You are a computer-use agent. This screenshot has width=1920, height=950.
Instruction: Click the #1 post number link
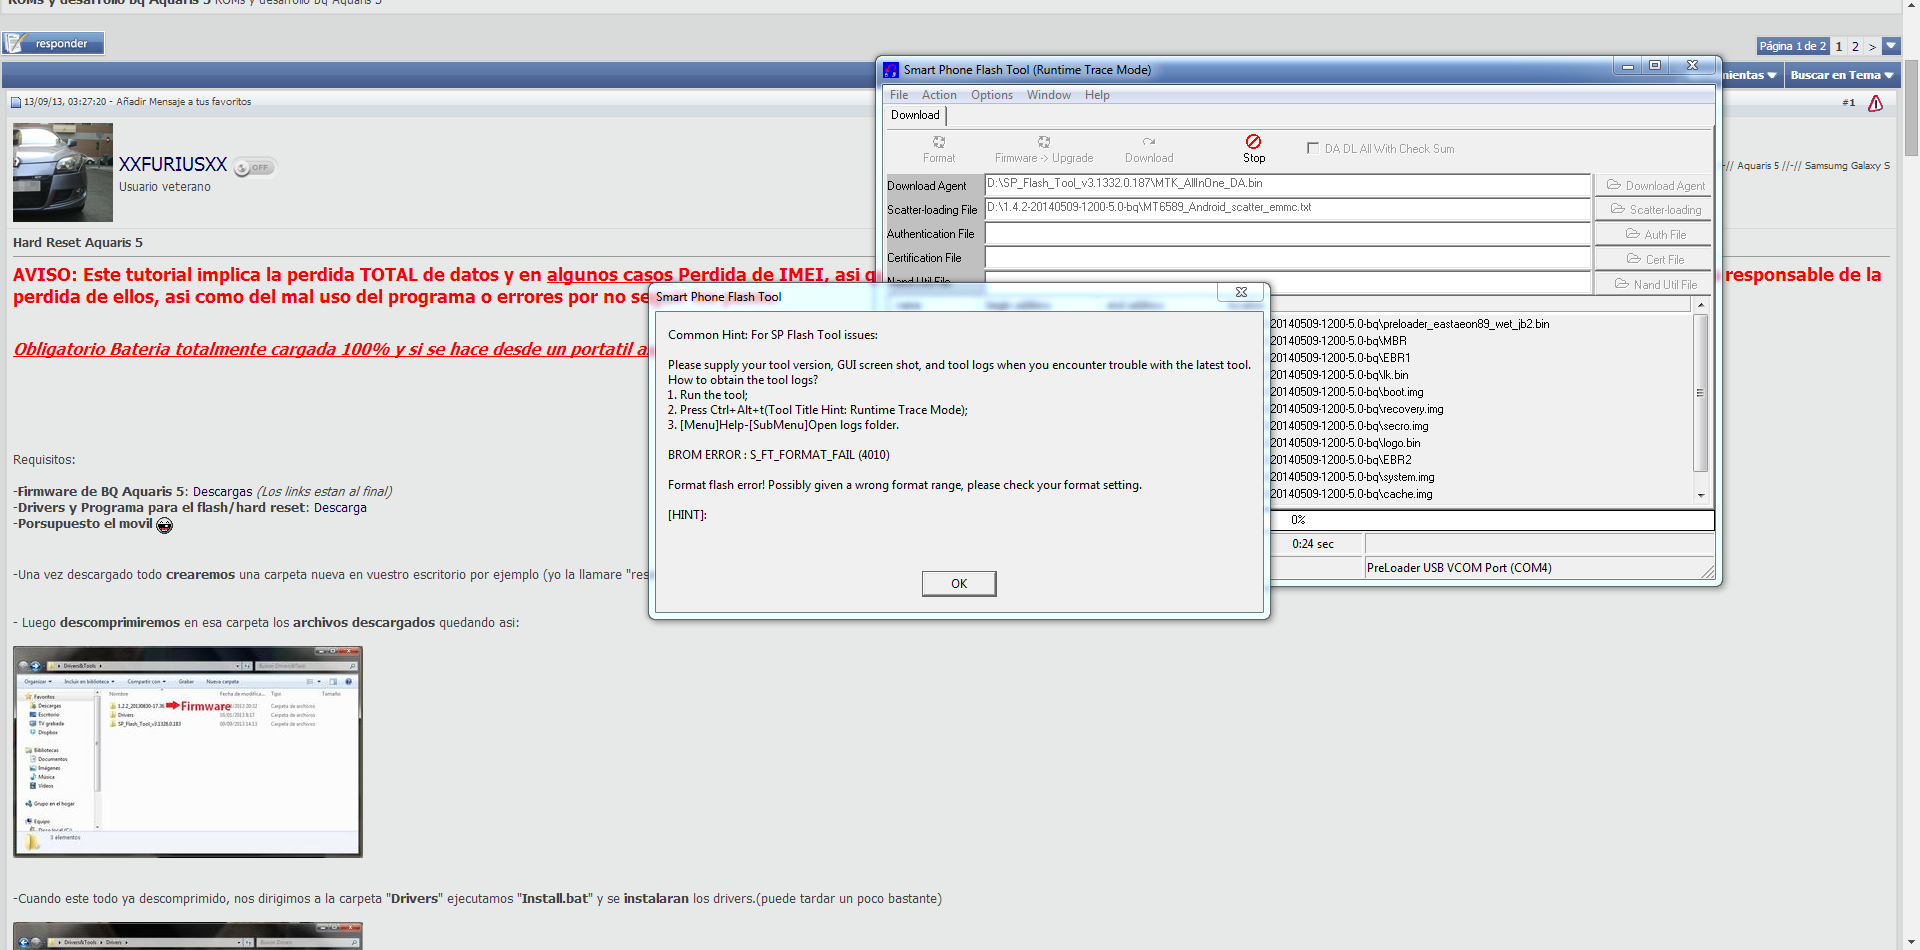click(x=1849, y=103)
